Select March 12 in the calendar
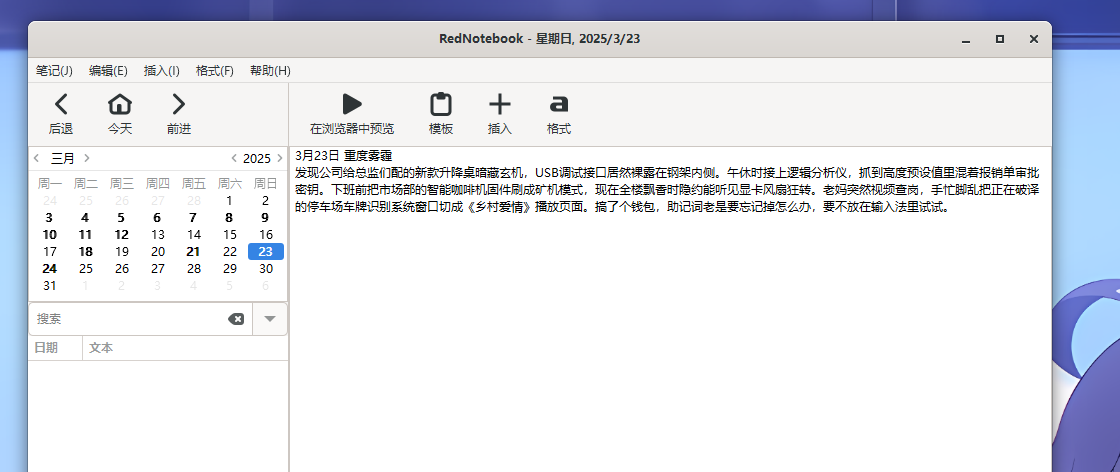 point(121,234)
